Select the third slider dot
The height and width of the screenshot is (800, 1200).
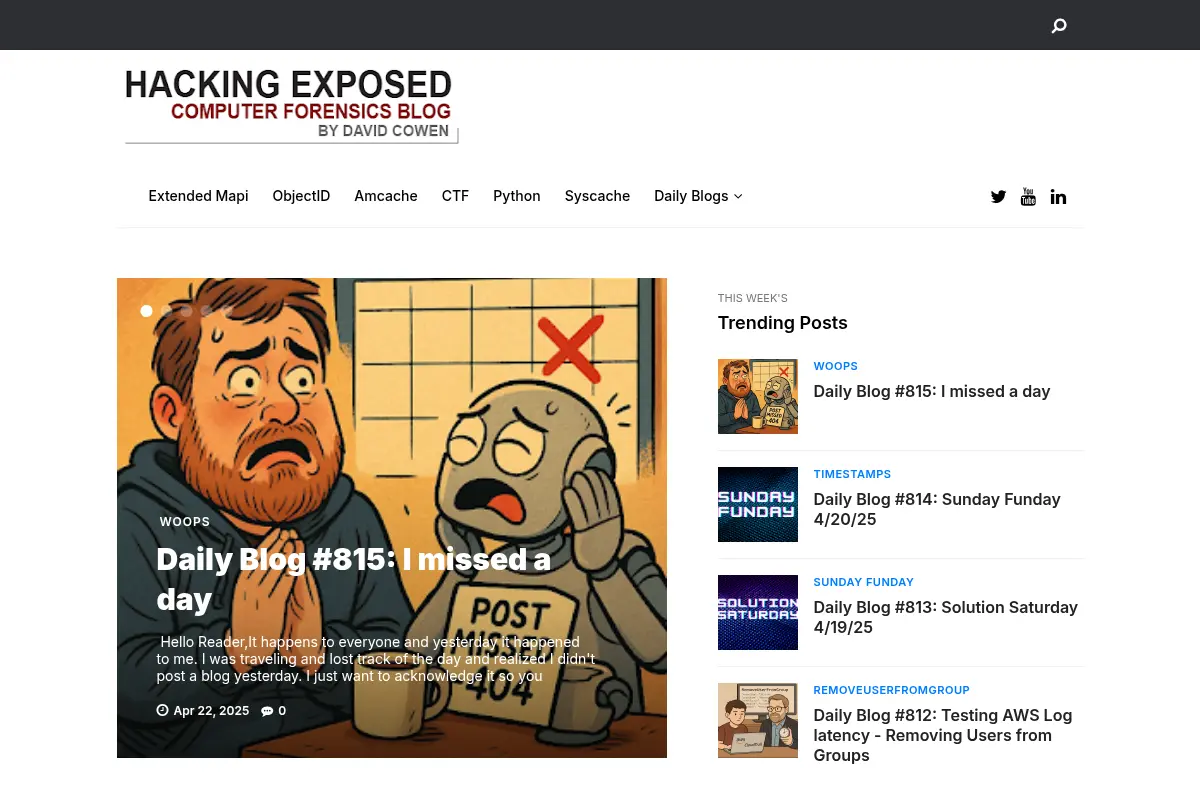[186, 311]
